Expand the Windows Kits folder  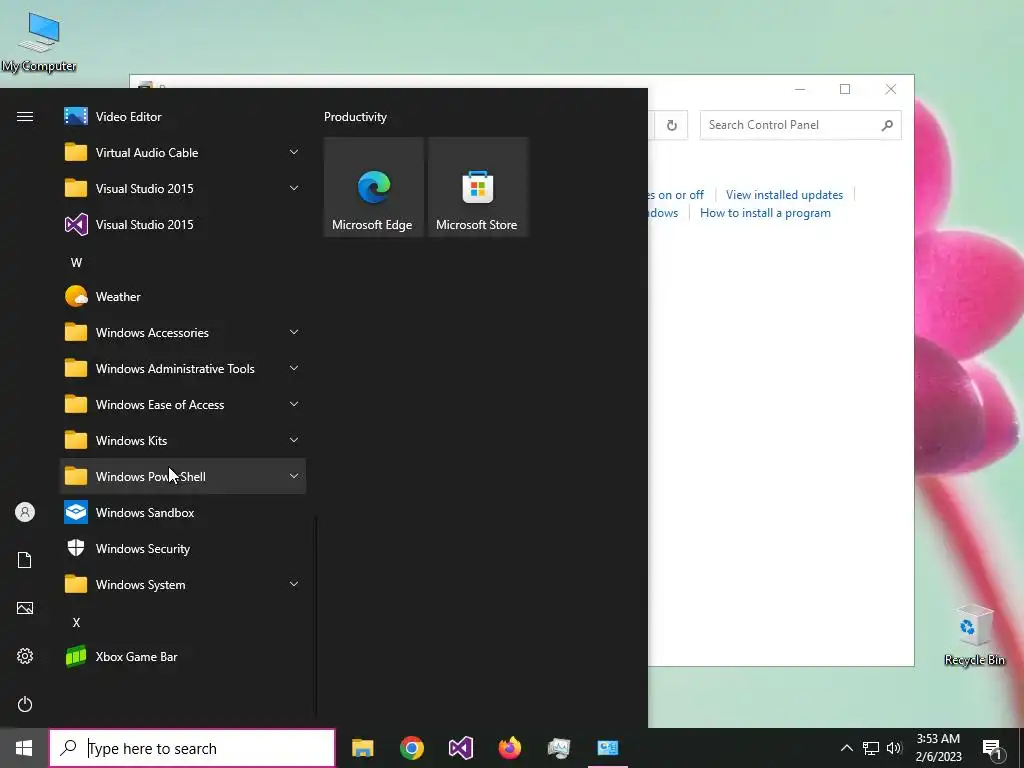click(183, 441)
